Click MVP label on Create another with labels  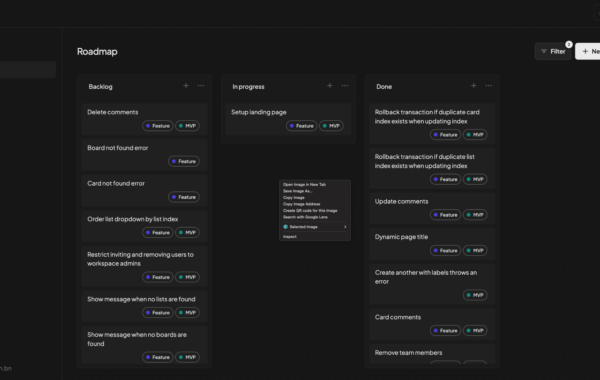[x=475, y=295]
